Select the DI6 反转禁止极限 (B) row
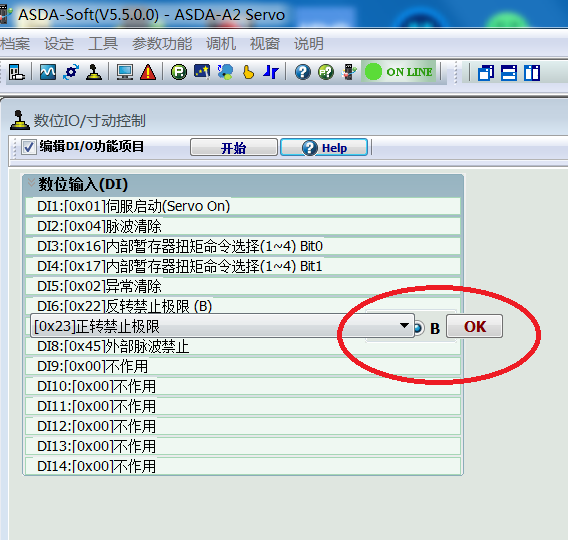The width and height of the screenshot is (568, 540). 243,306
